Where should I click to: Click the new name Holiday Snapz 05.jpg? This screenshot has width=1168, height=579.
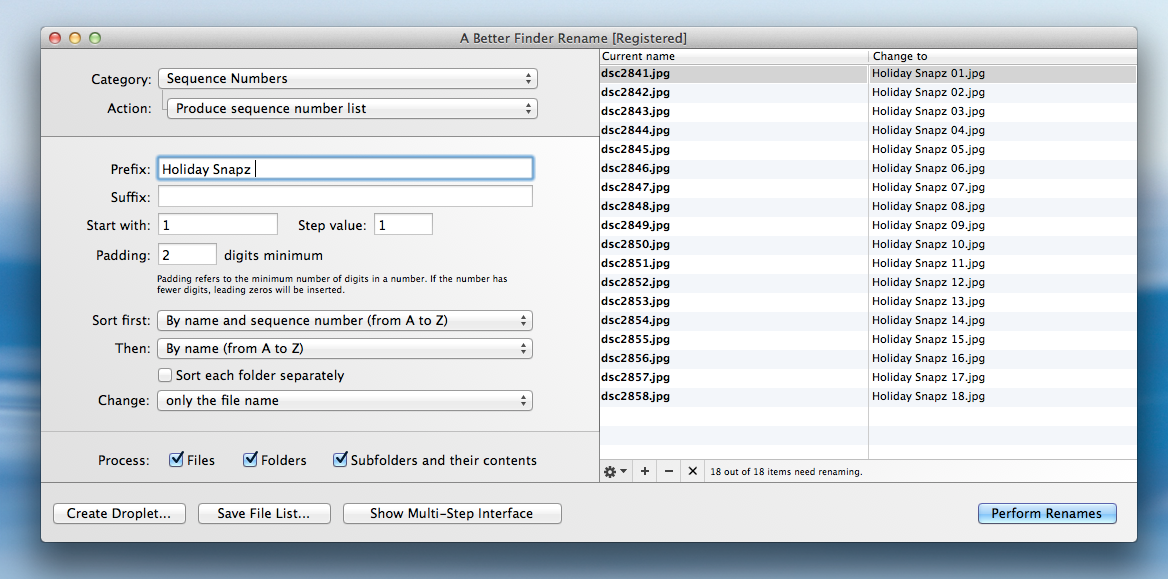[928, 149]
